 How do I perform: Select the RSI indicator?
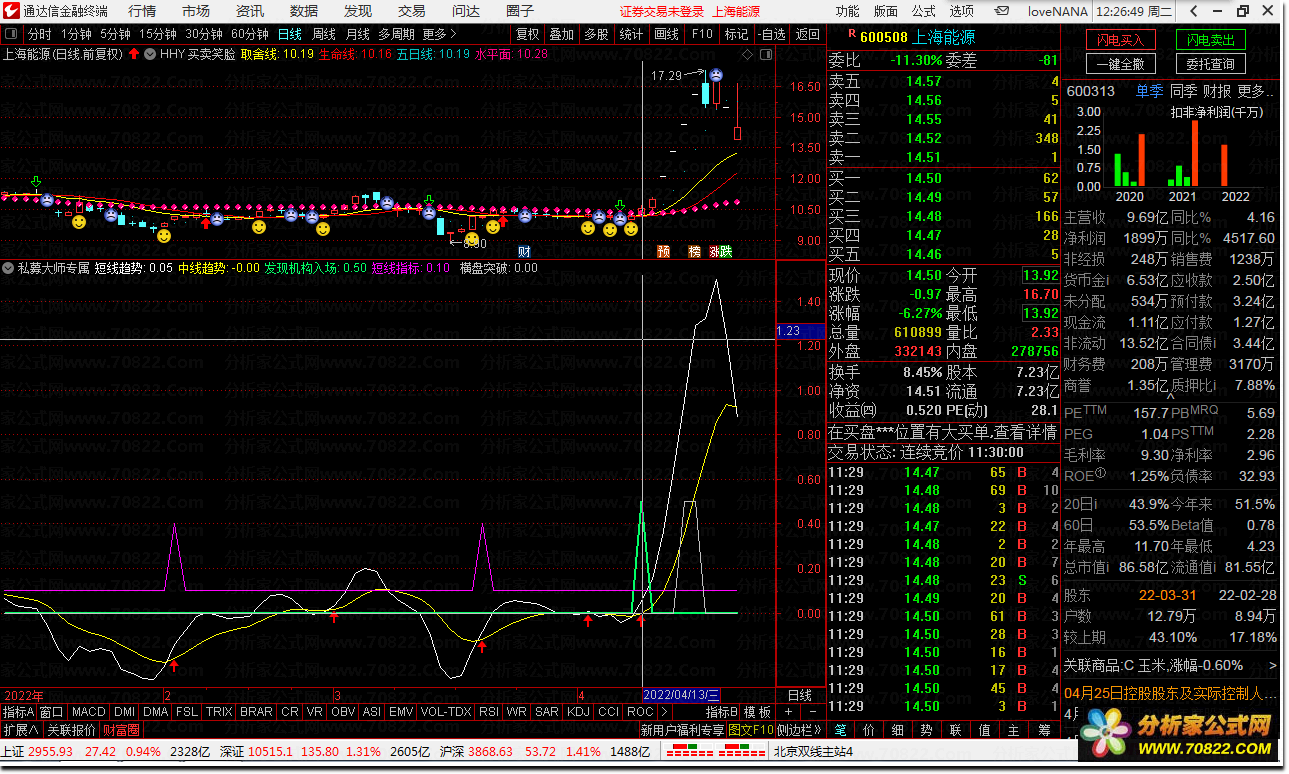[x=488, y=712]
